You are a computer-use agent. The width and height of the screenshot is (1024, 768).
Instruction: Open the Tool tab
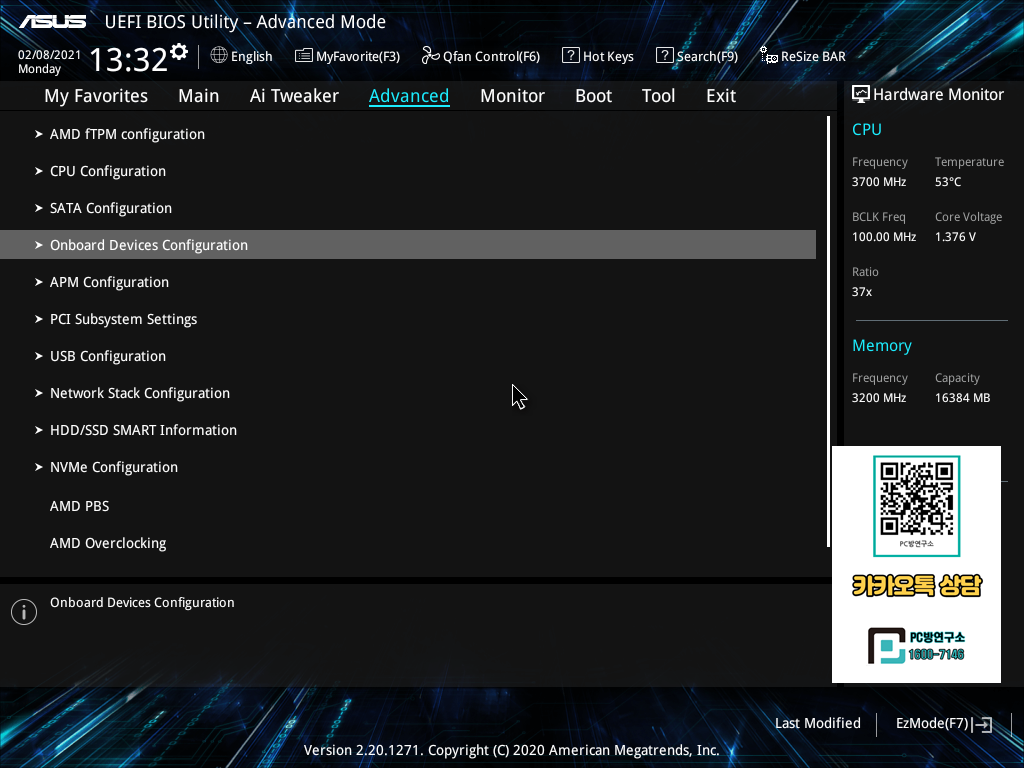[x=658, y=96]
